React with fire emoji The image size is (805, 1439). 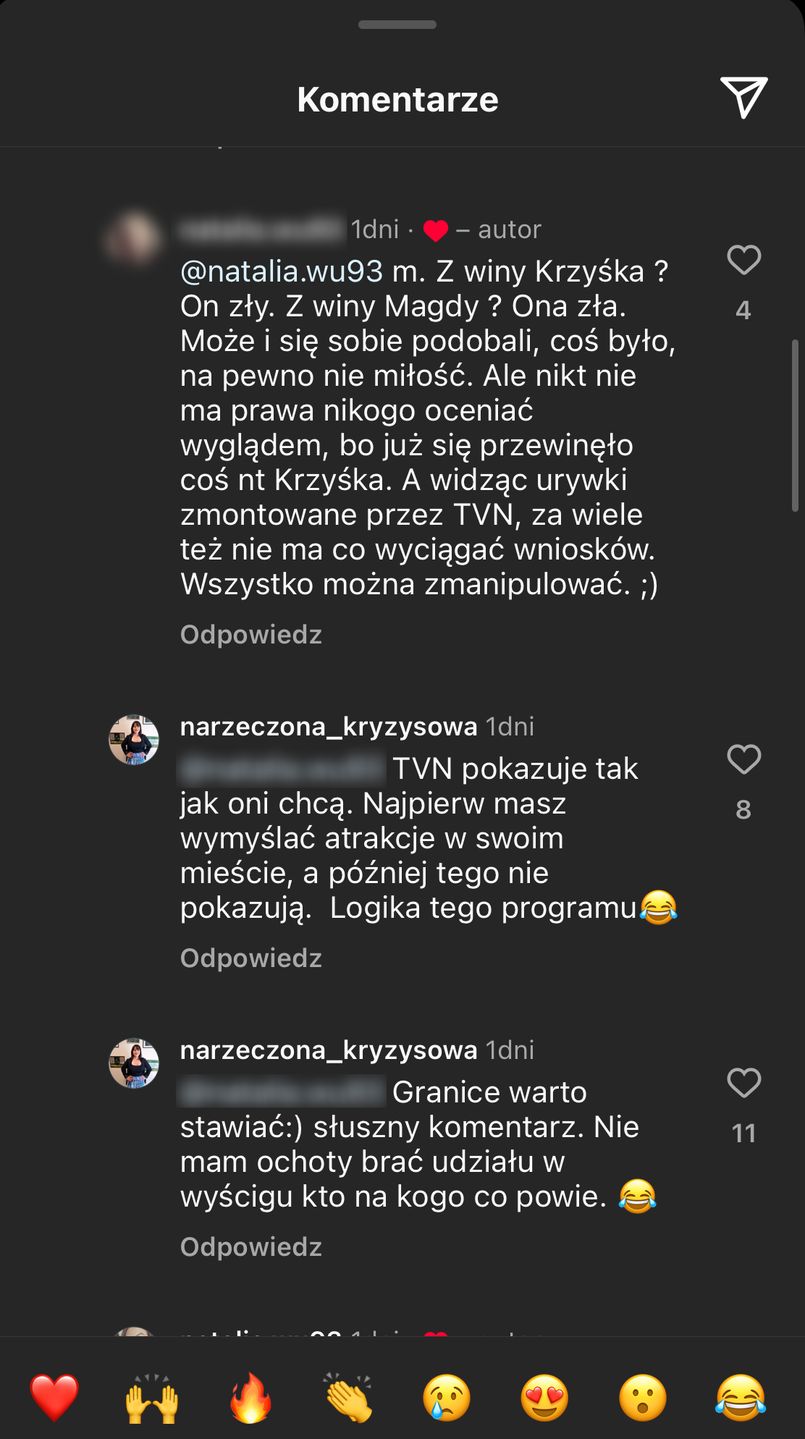point(250,1397)
